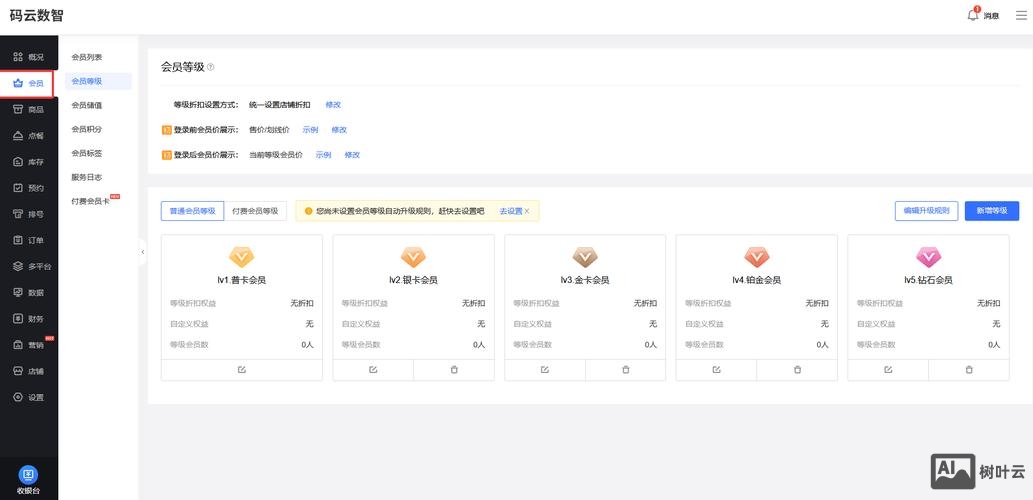Launch the 收银台 cashier desk
This screenshot has width=1033, height=500.
(28, 480)
